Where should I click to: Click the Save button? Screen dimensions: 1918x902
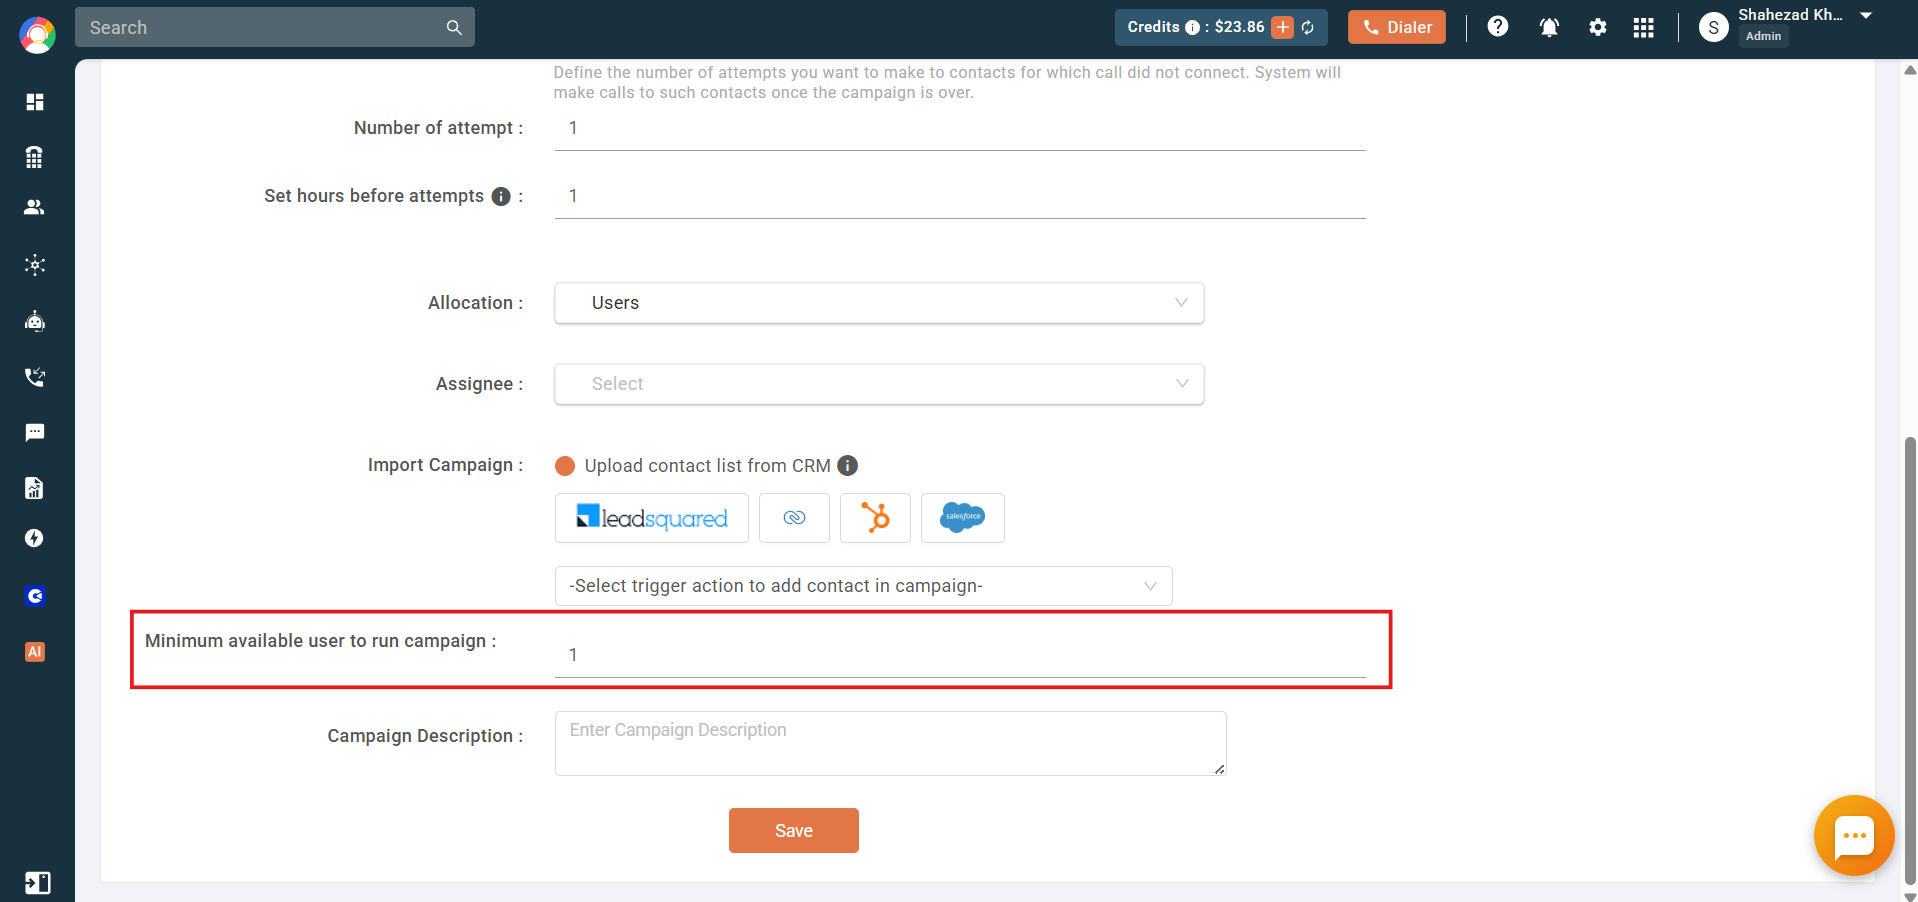click(x=794, y=831)
